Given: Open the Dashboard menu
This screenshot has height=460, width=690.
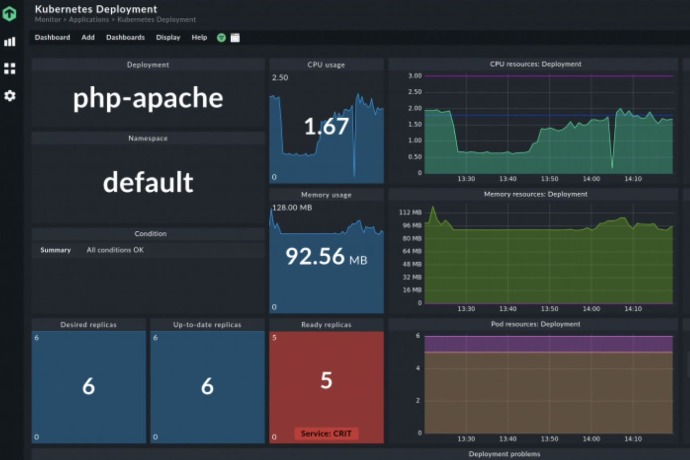Looking at the screenshot, I should (x=52, y=37).
